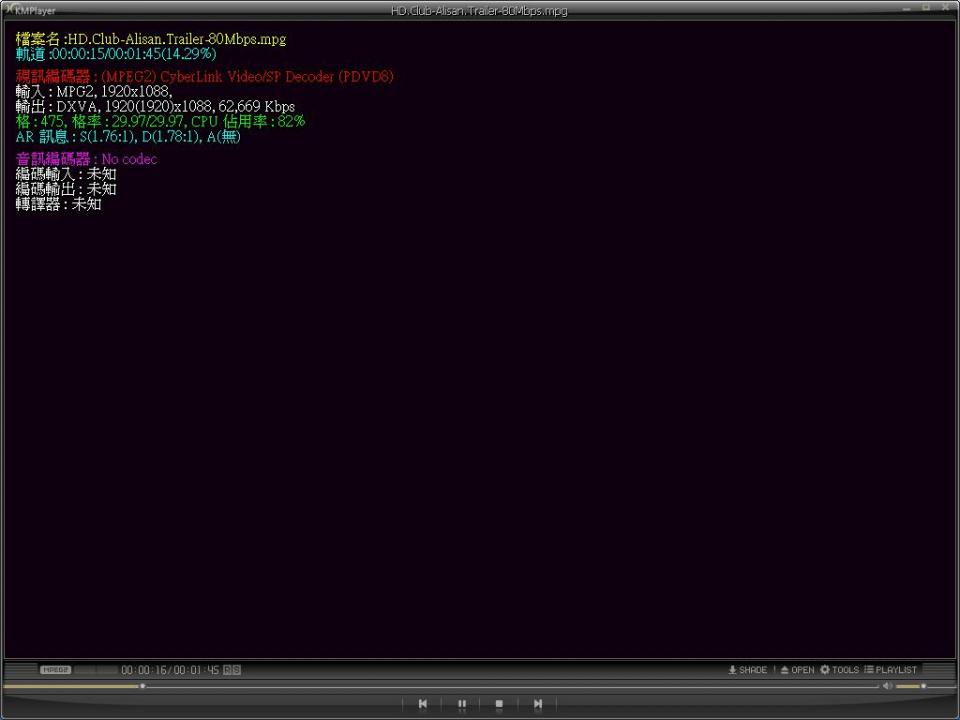
Task: Skip to the previous track
Action: 423,704
